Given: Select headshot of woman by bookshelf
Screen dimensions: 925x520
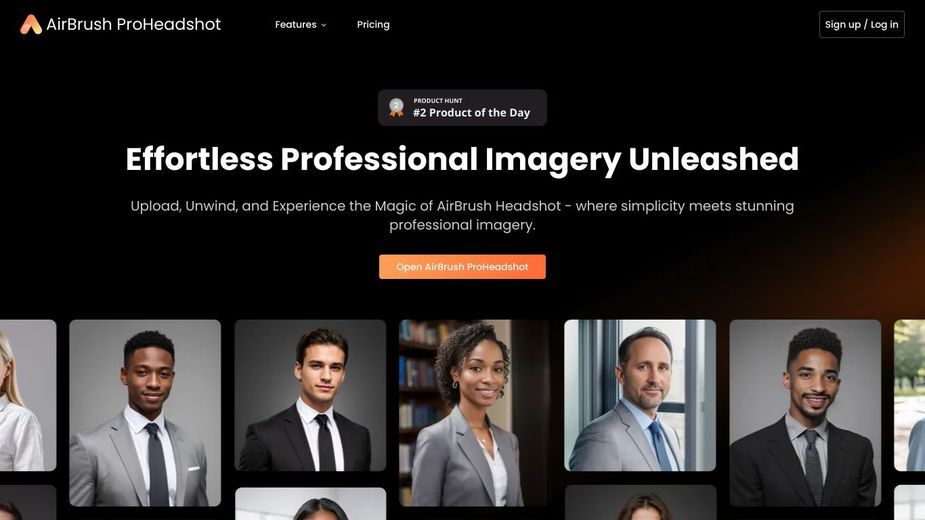Looking at the screenshot, I should pyautogui.click(x=475, y=413).
